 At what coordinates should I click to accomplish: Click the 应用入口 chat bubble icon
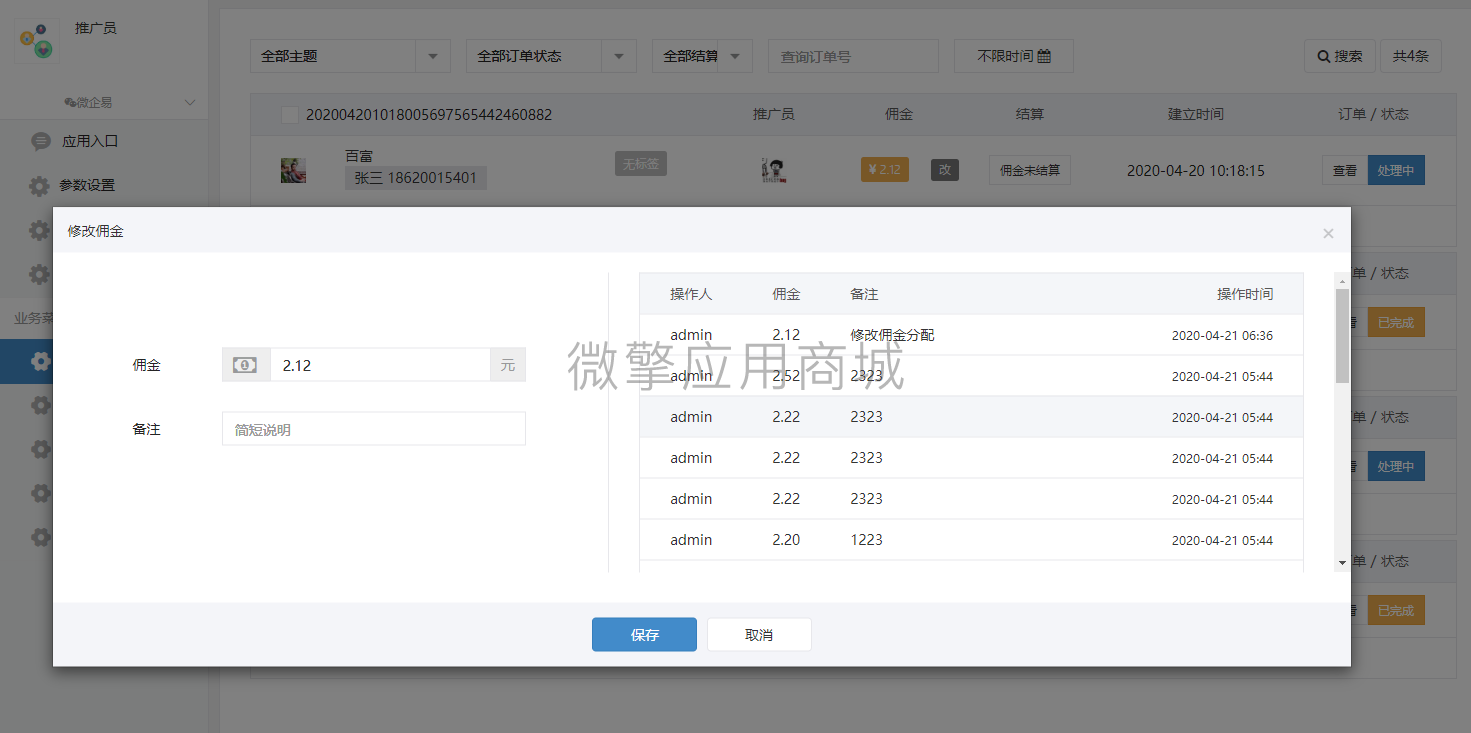40,141
